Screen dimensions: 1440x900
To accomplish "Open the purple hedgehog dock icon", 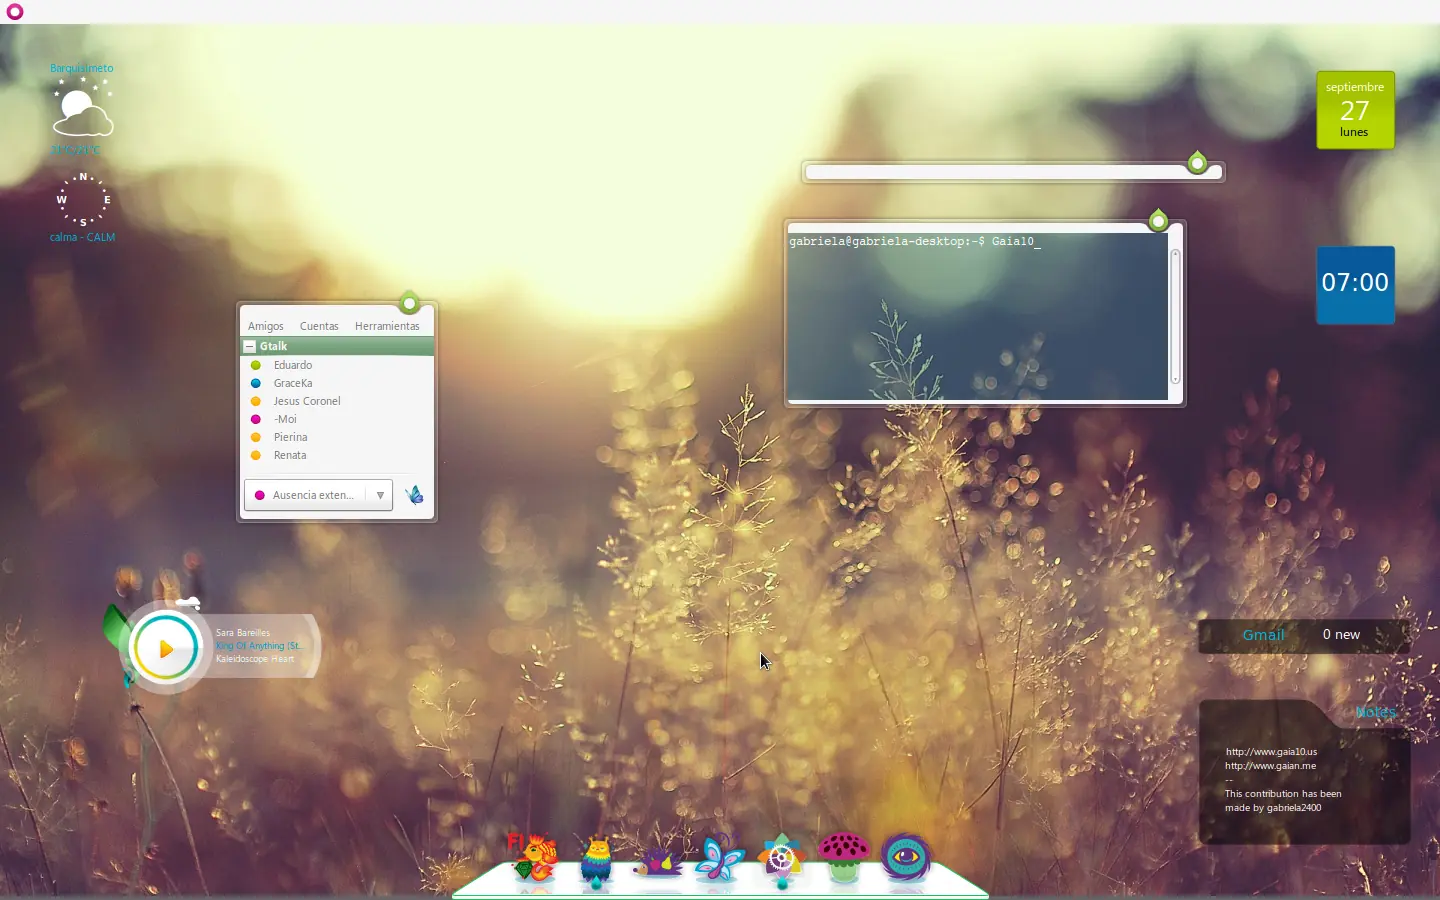I will pos(658,862).
